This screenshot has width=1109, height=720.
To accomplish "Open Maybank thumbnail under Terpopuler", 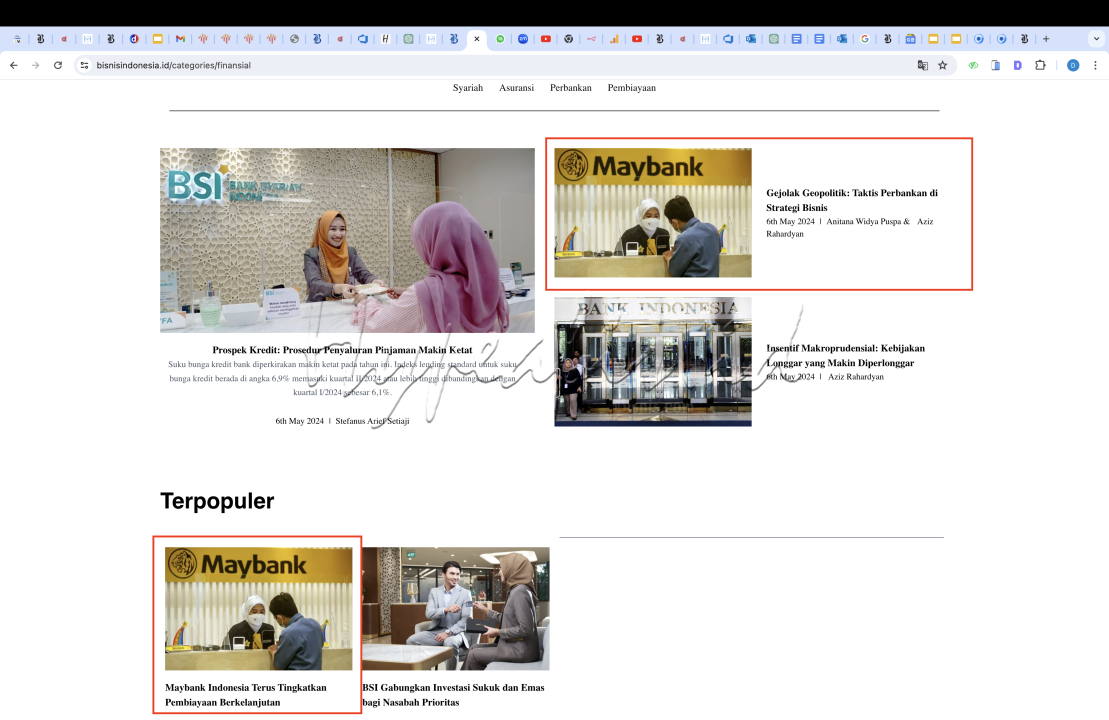I will point(258,608).
